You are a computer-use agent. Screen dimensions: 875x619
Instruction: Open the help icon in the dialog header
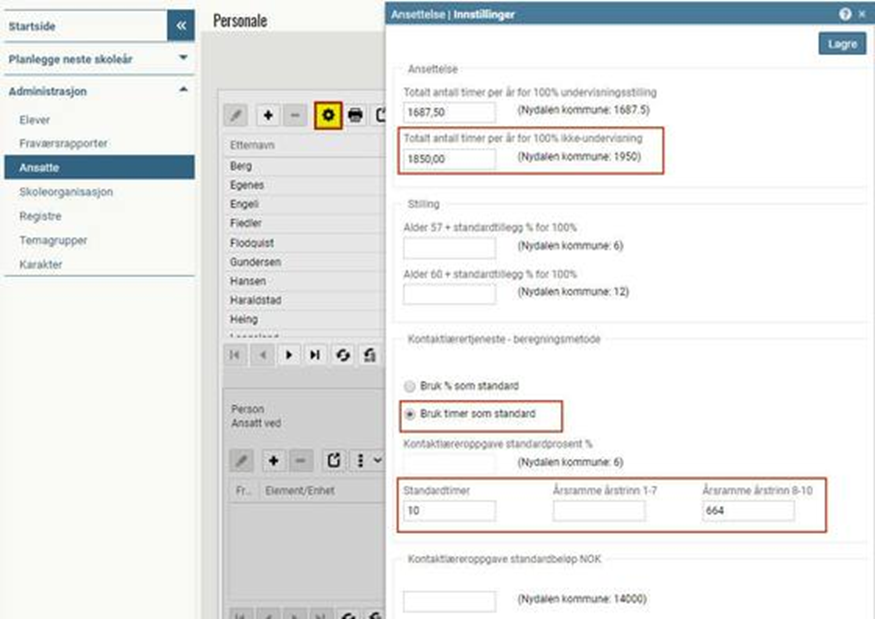[845, 15]
